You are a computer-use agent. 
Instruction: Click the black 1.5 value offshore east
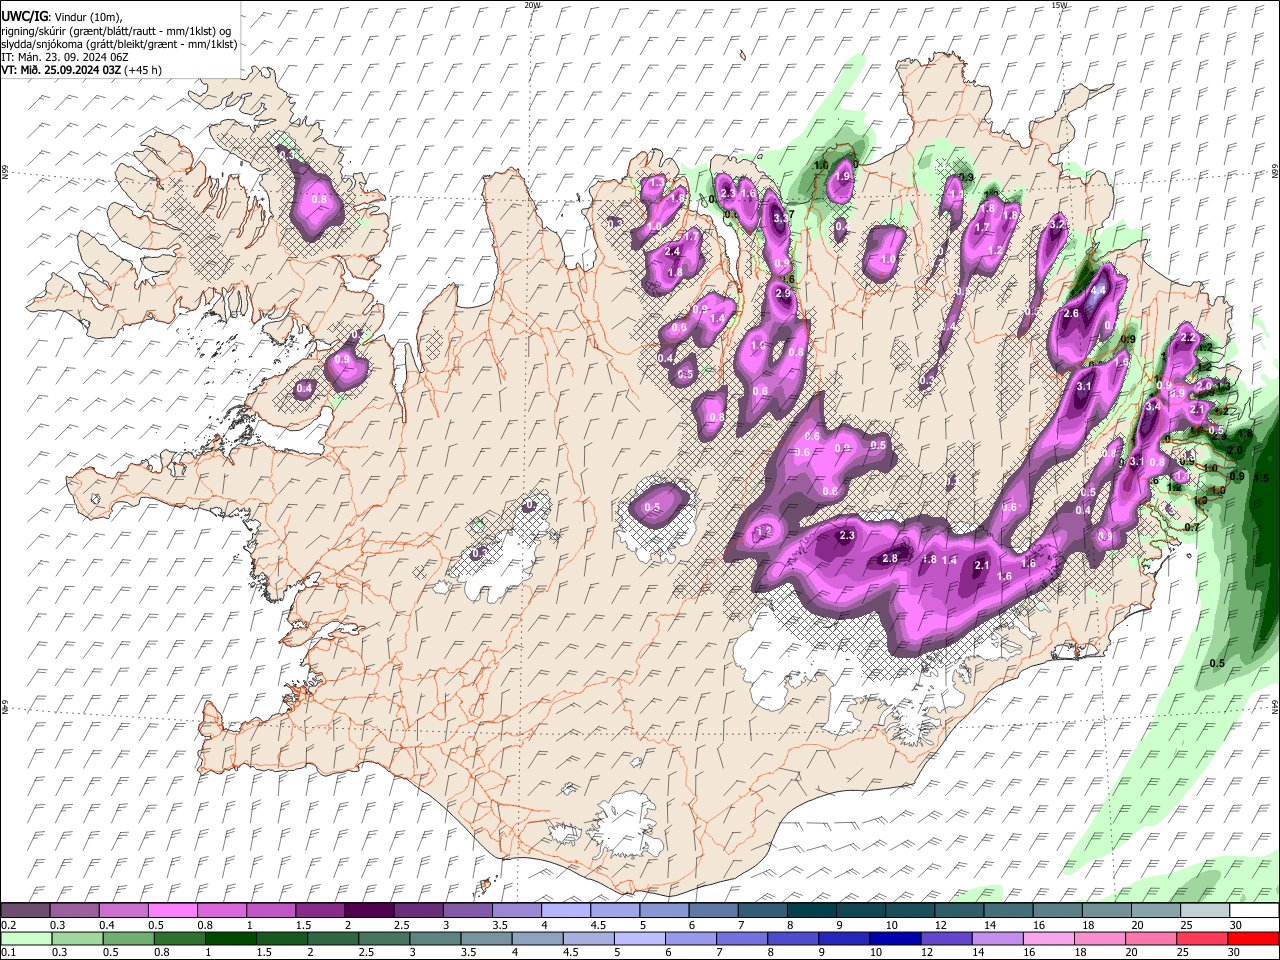point(1261,478)
